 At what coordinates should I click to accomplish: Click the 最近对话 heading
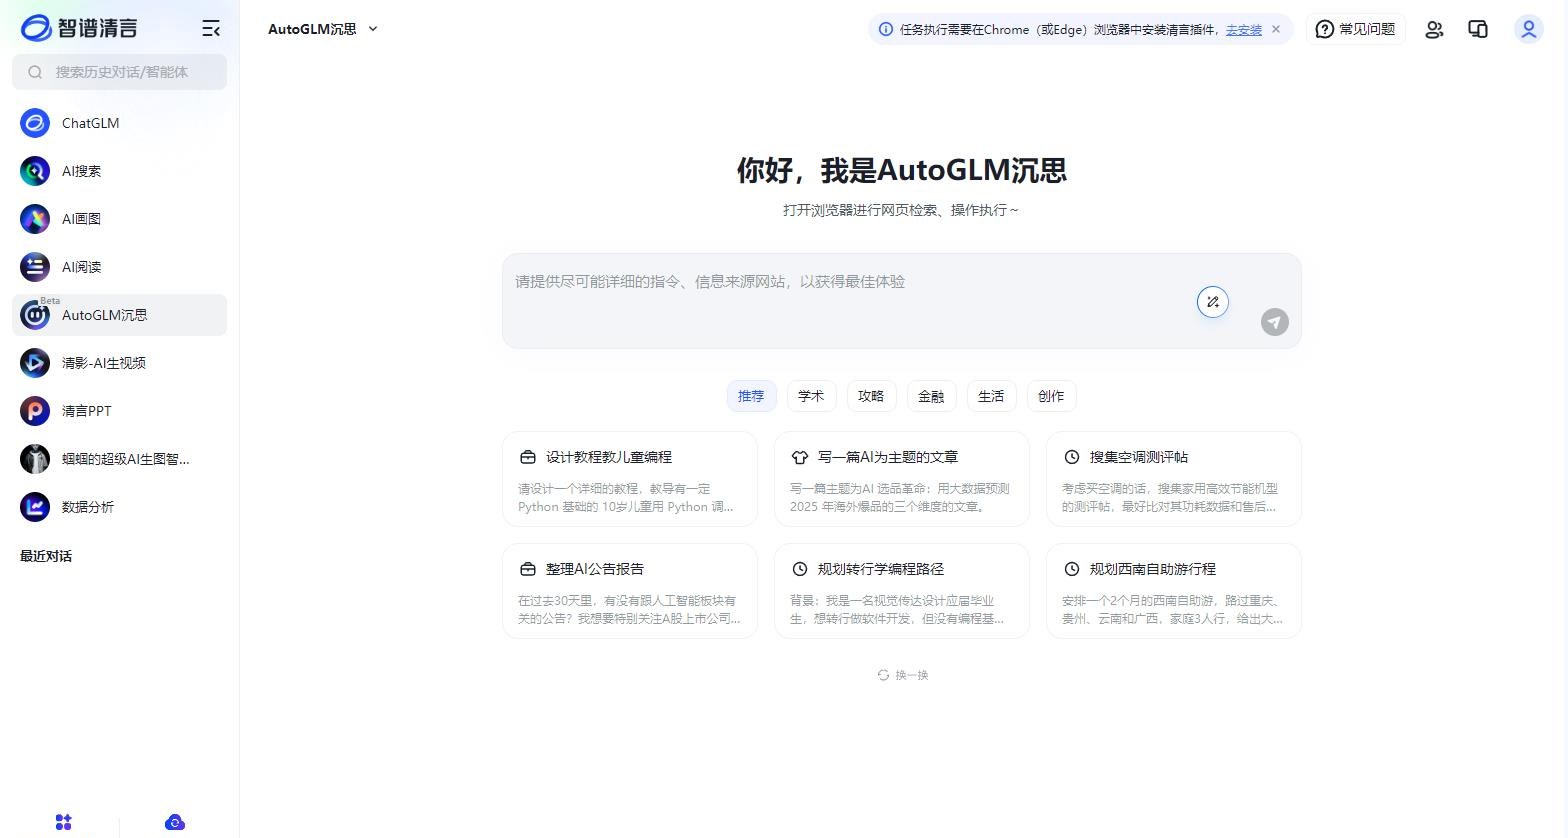(46, 556)
